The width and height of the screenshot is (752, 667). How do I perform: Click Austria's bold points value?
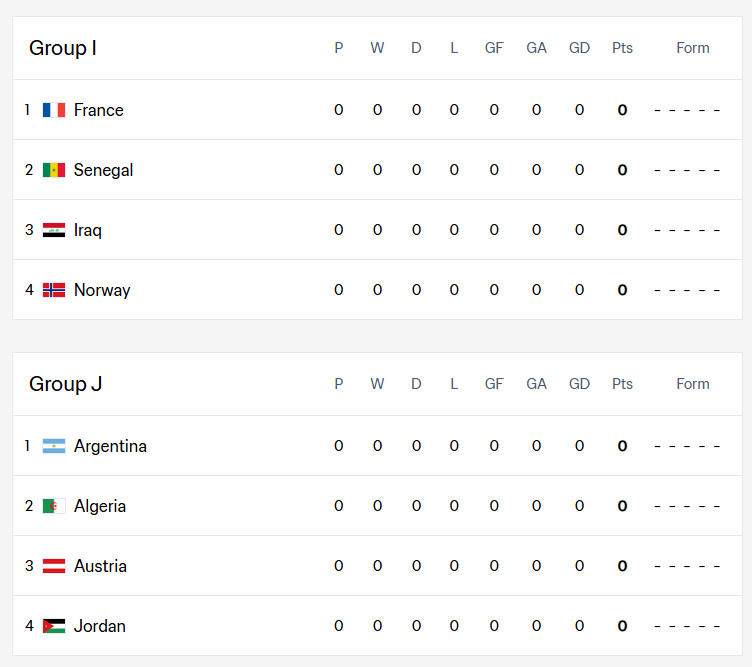[622, 566]
